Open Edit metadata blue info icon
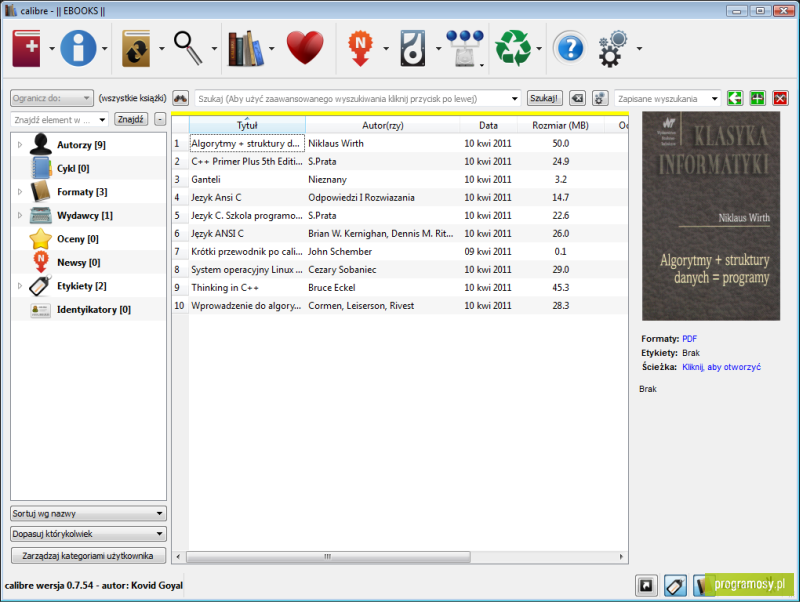This screenshot has height=602, width=800. [x=78, y=48]
